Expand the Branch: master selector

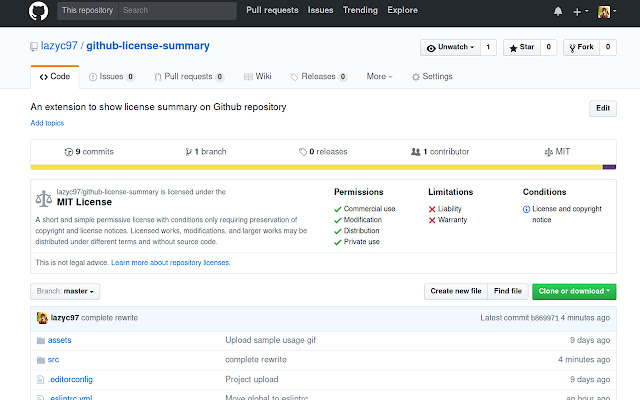(64, 291)
